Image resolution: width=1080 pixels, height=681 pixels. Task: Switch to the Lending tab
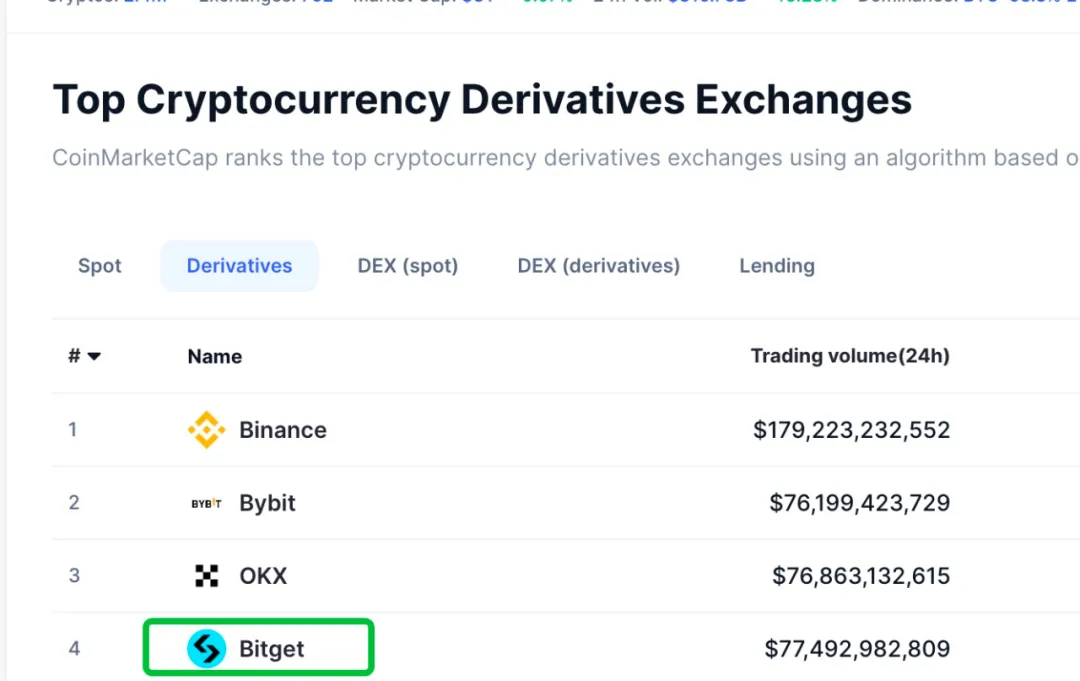(x=777, y=266)
